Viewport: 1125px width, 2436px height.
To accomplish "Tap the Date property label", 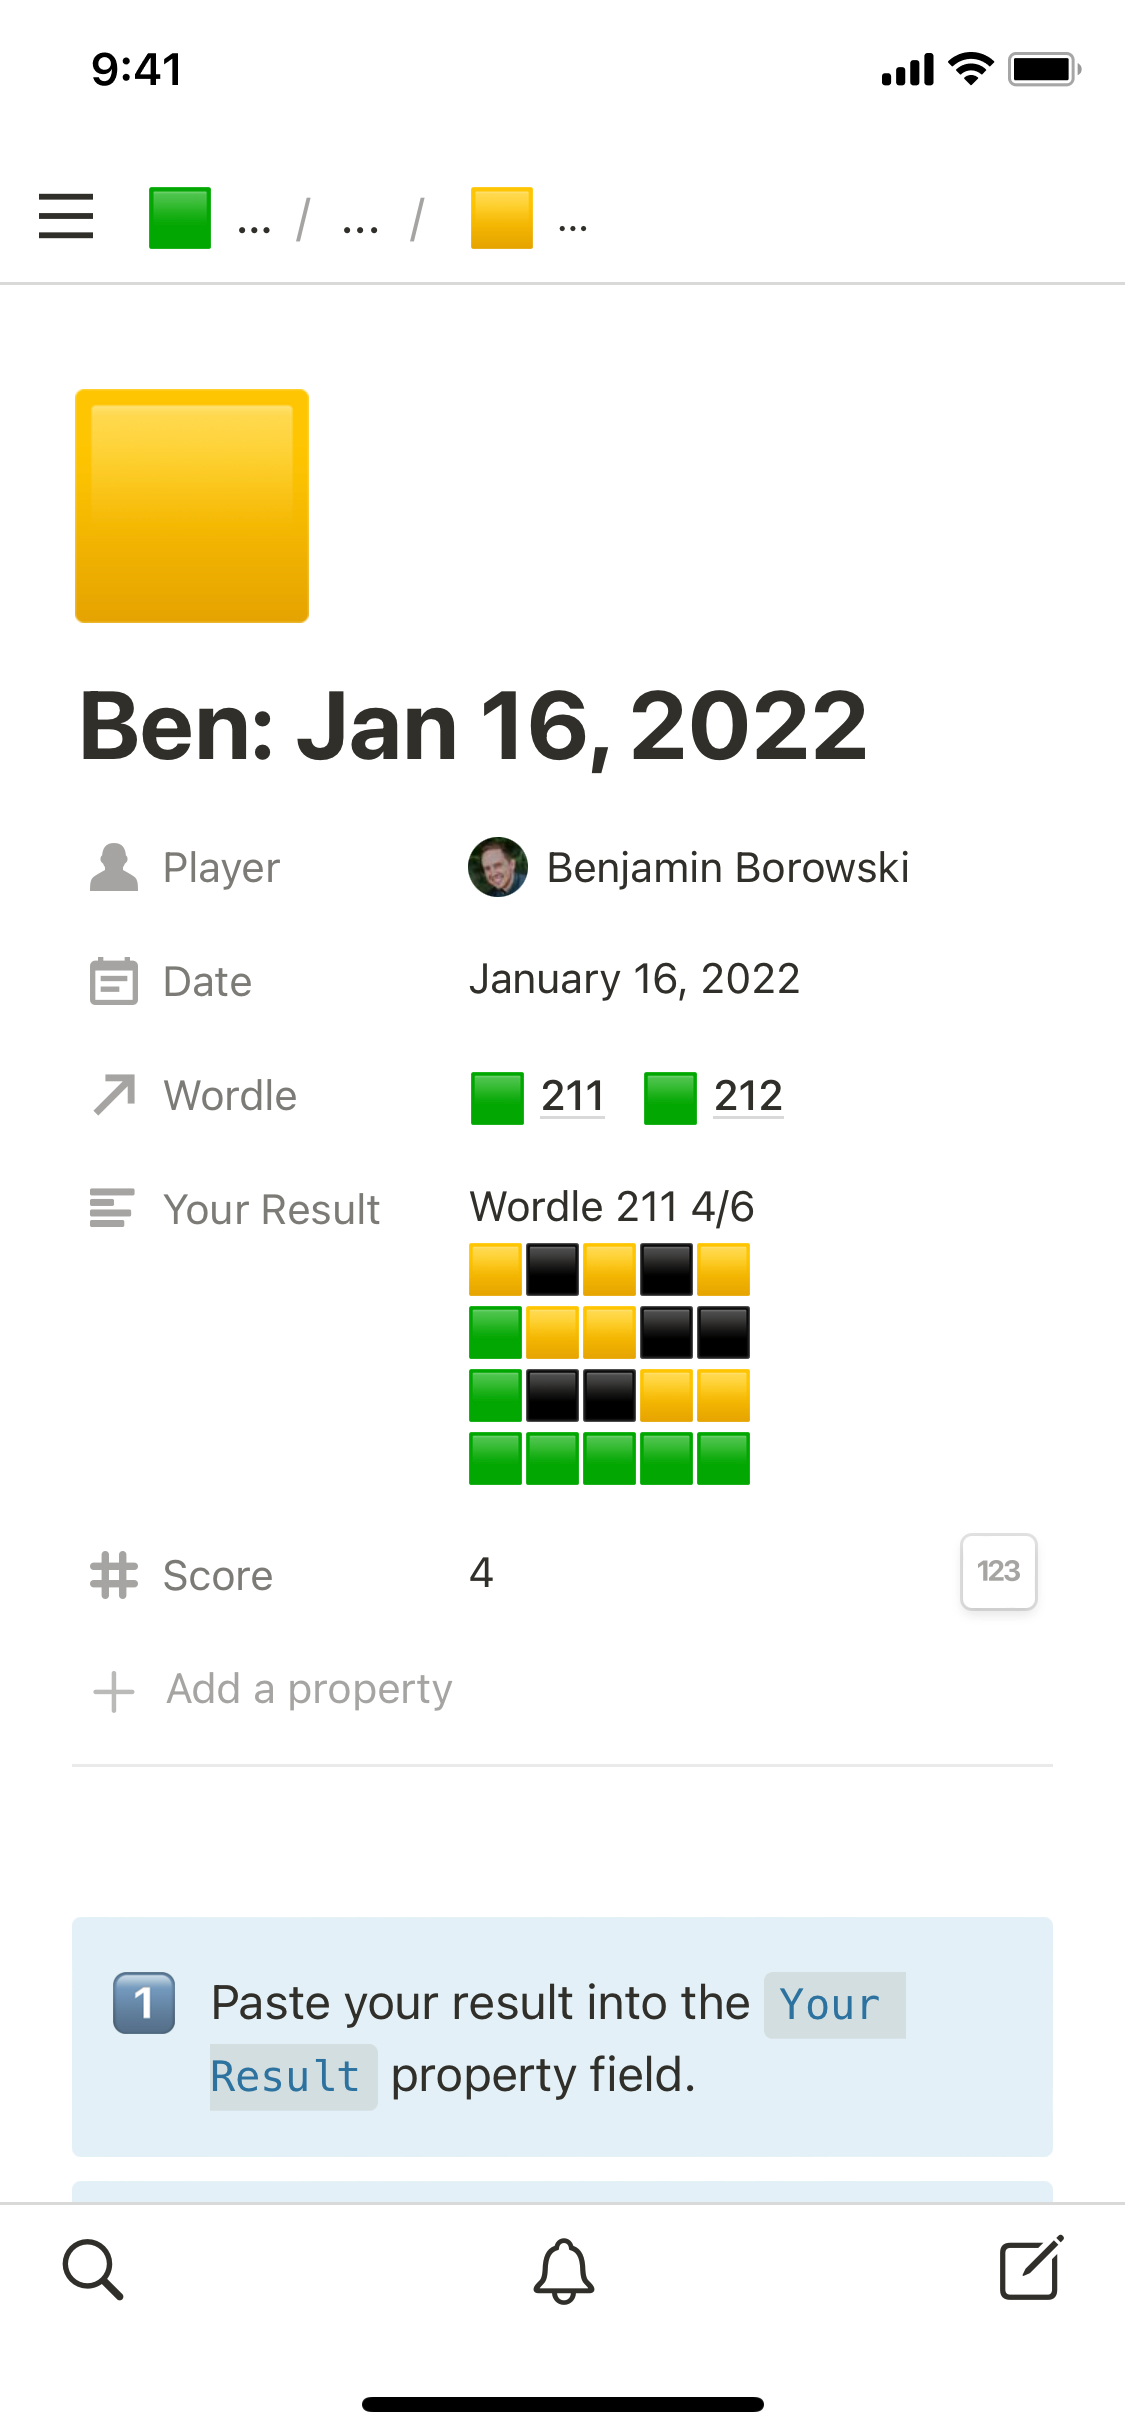I will coord(207,982).
